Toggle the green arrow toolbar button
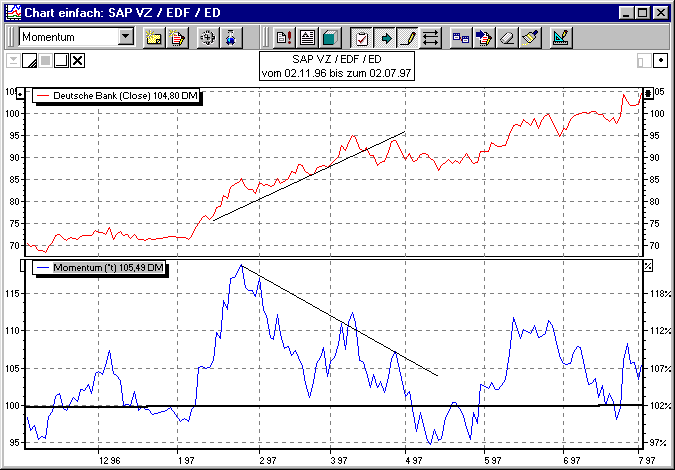This screenshot has height=470, width=675. coord(385,38)
